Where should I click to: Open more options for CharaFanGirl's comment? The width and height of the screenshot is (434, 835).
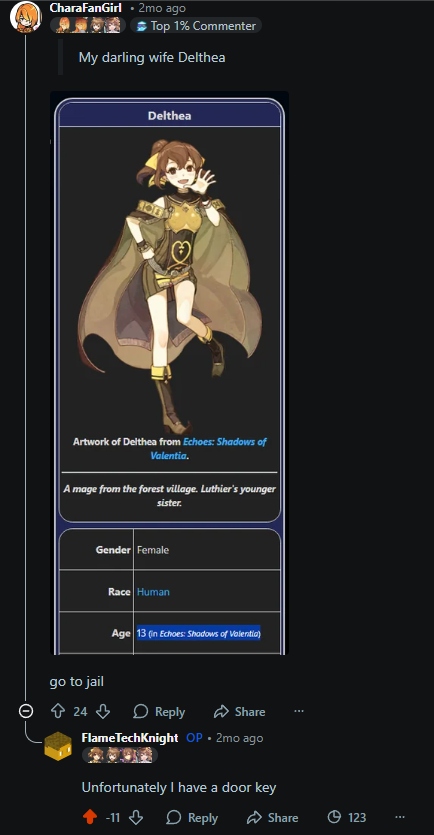299,711
